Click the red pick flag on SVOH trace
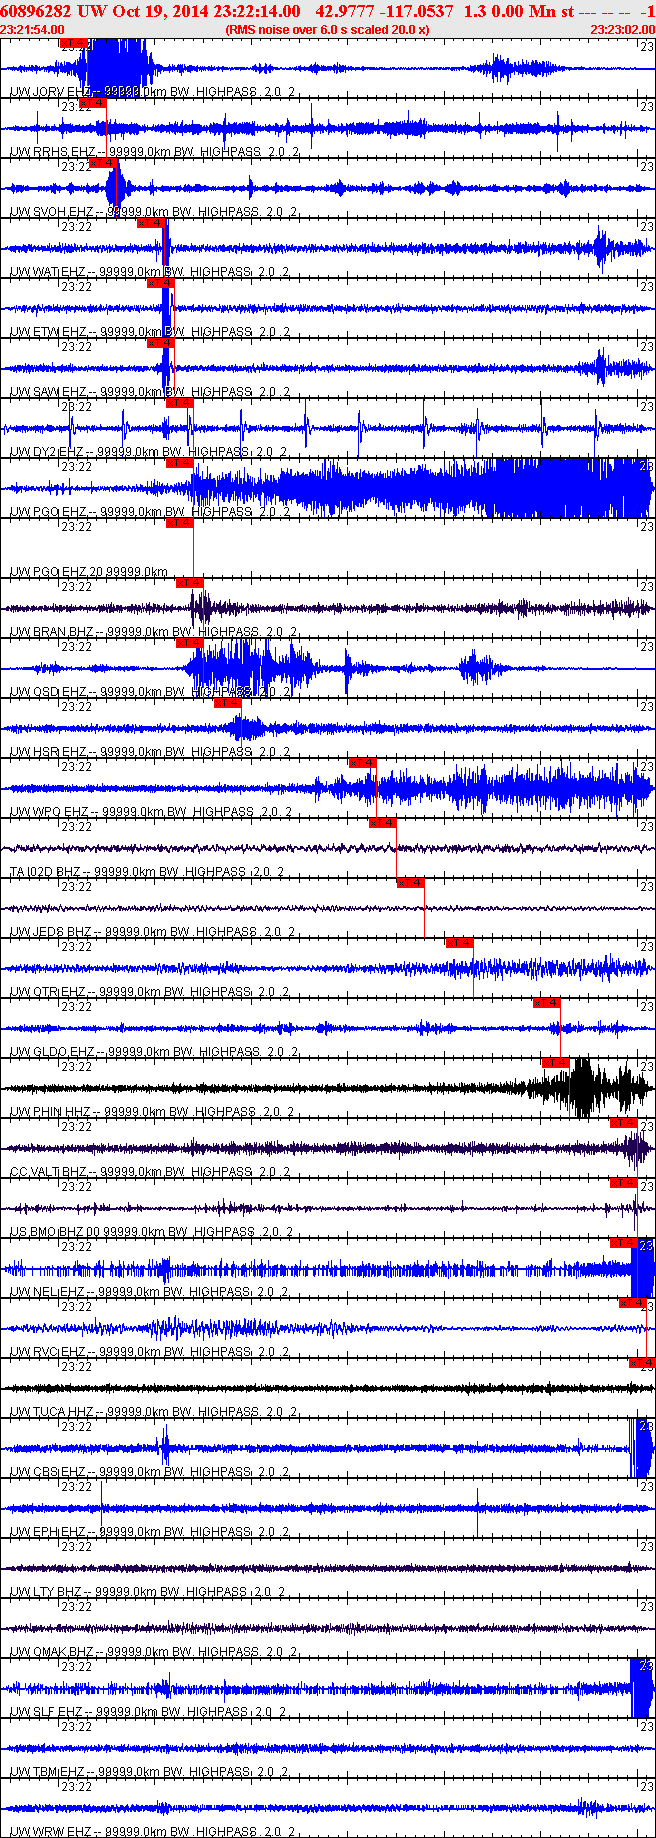Image resolution: width=656 pixels, height=1838 pixels. pyautogui.click(x=103, y=163)
